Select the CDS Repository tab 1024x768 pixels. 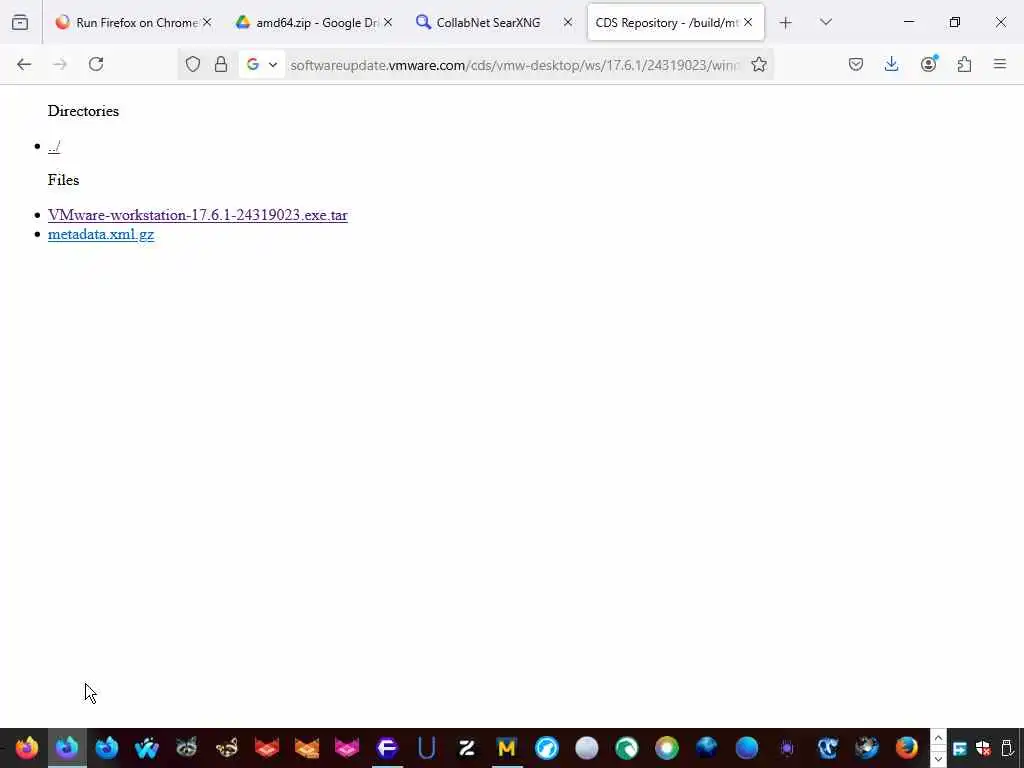click(675, 22)
